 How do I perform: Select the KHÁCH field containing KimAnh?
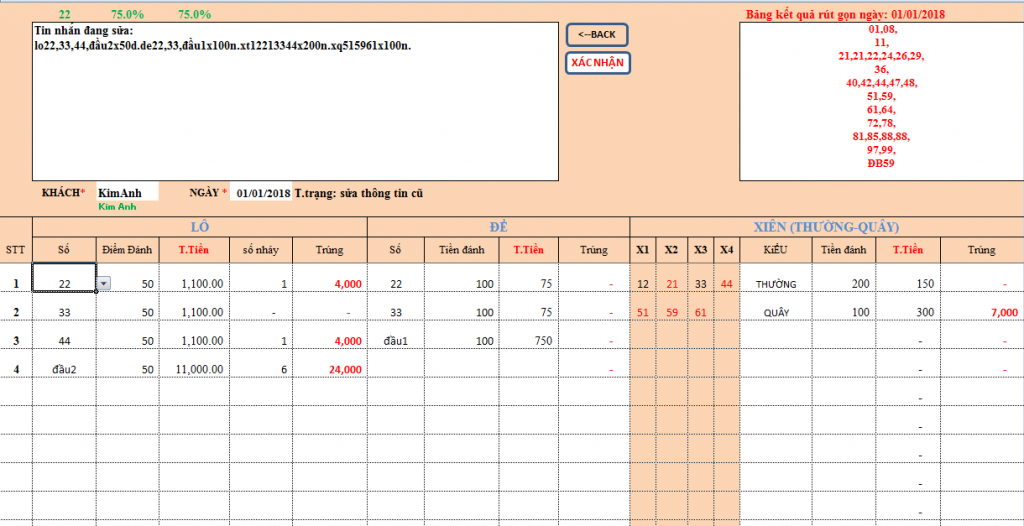click(x=127, y=192)
